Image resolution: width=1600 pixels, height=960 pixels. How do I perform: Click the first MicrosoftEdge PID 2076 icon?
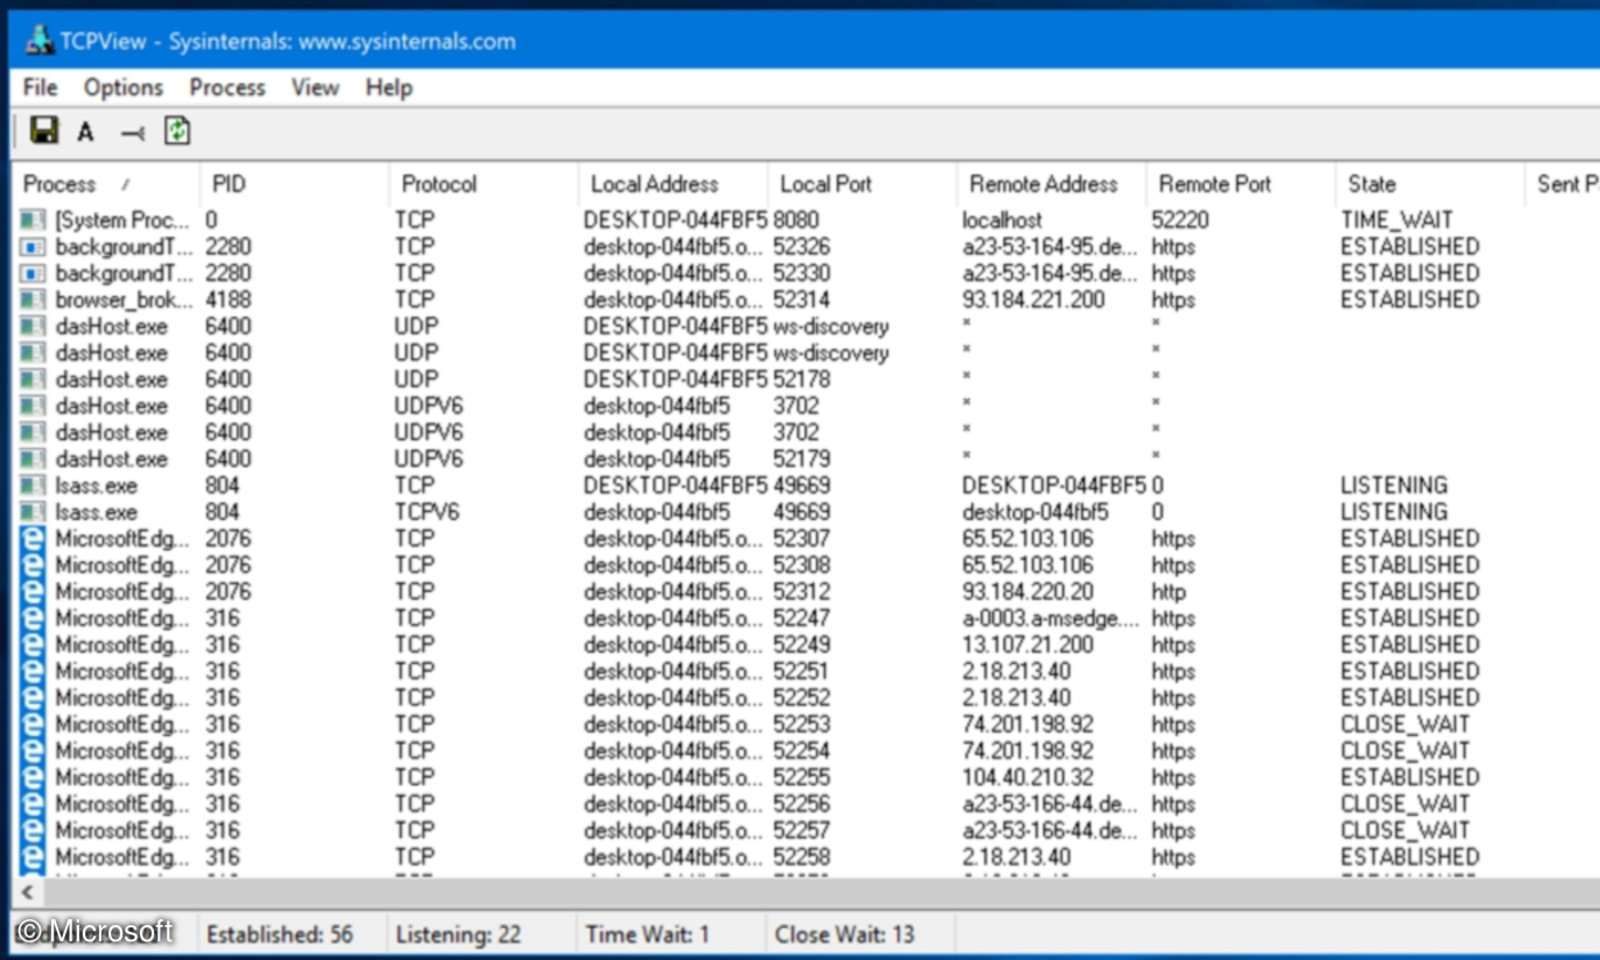point(33,539)
